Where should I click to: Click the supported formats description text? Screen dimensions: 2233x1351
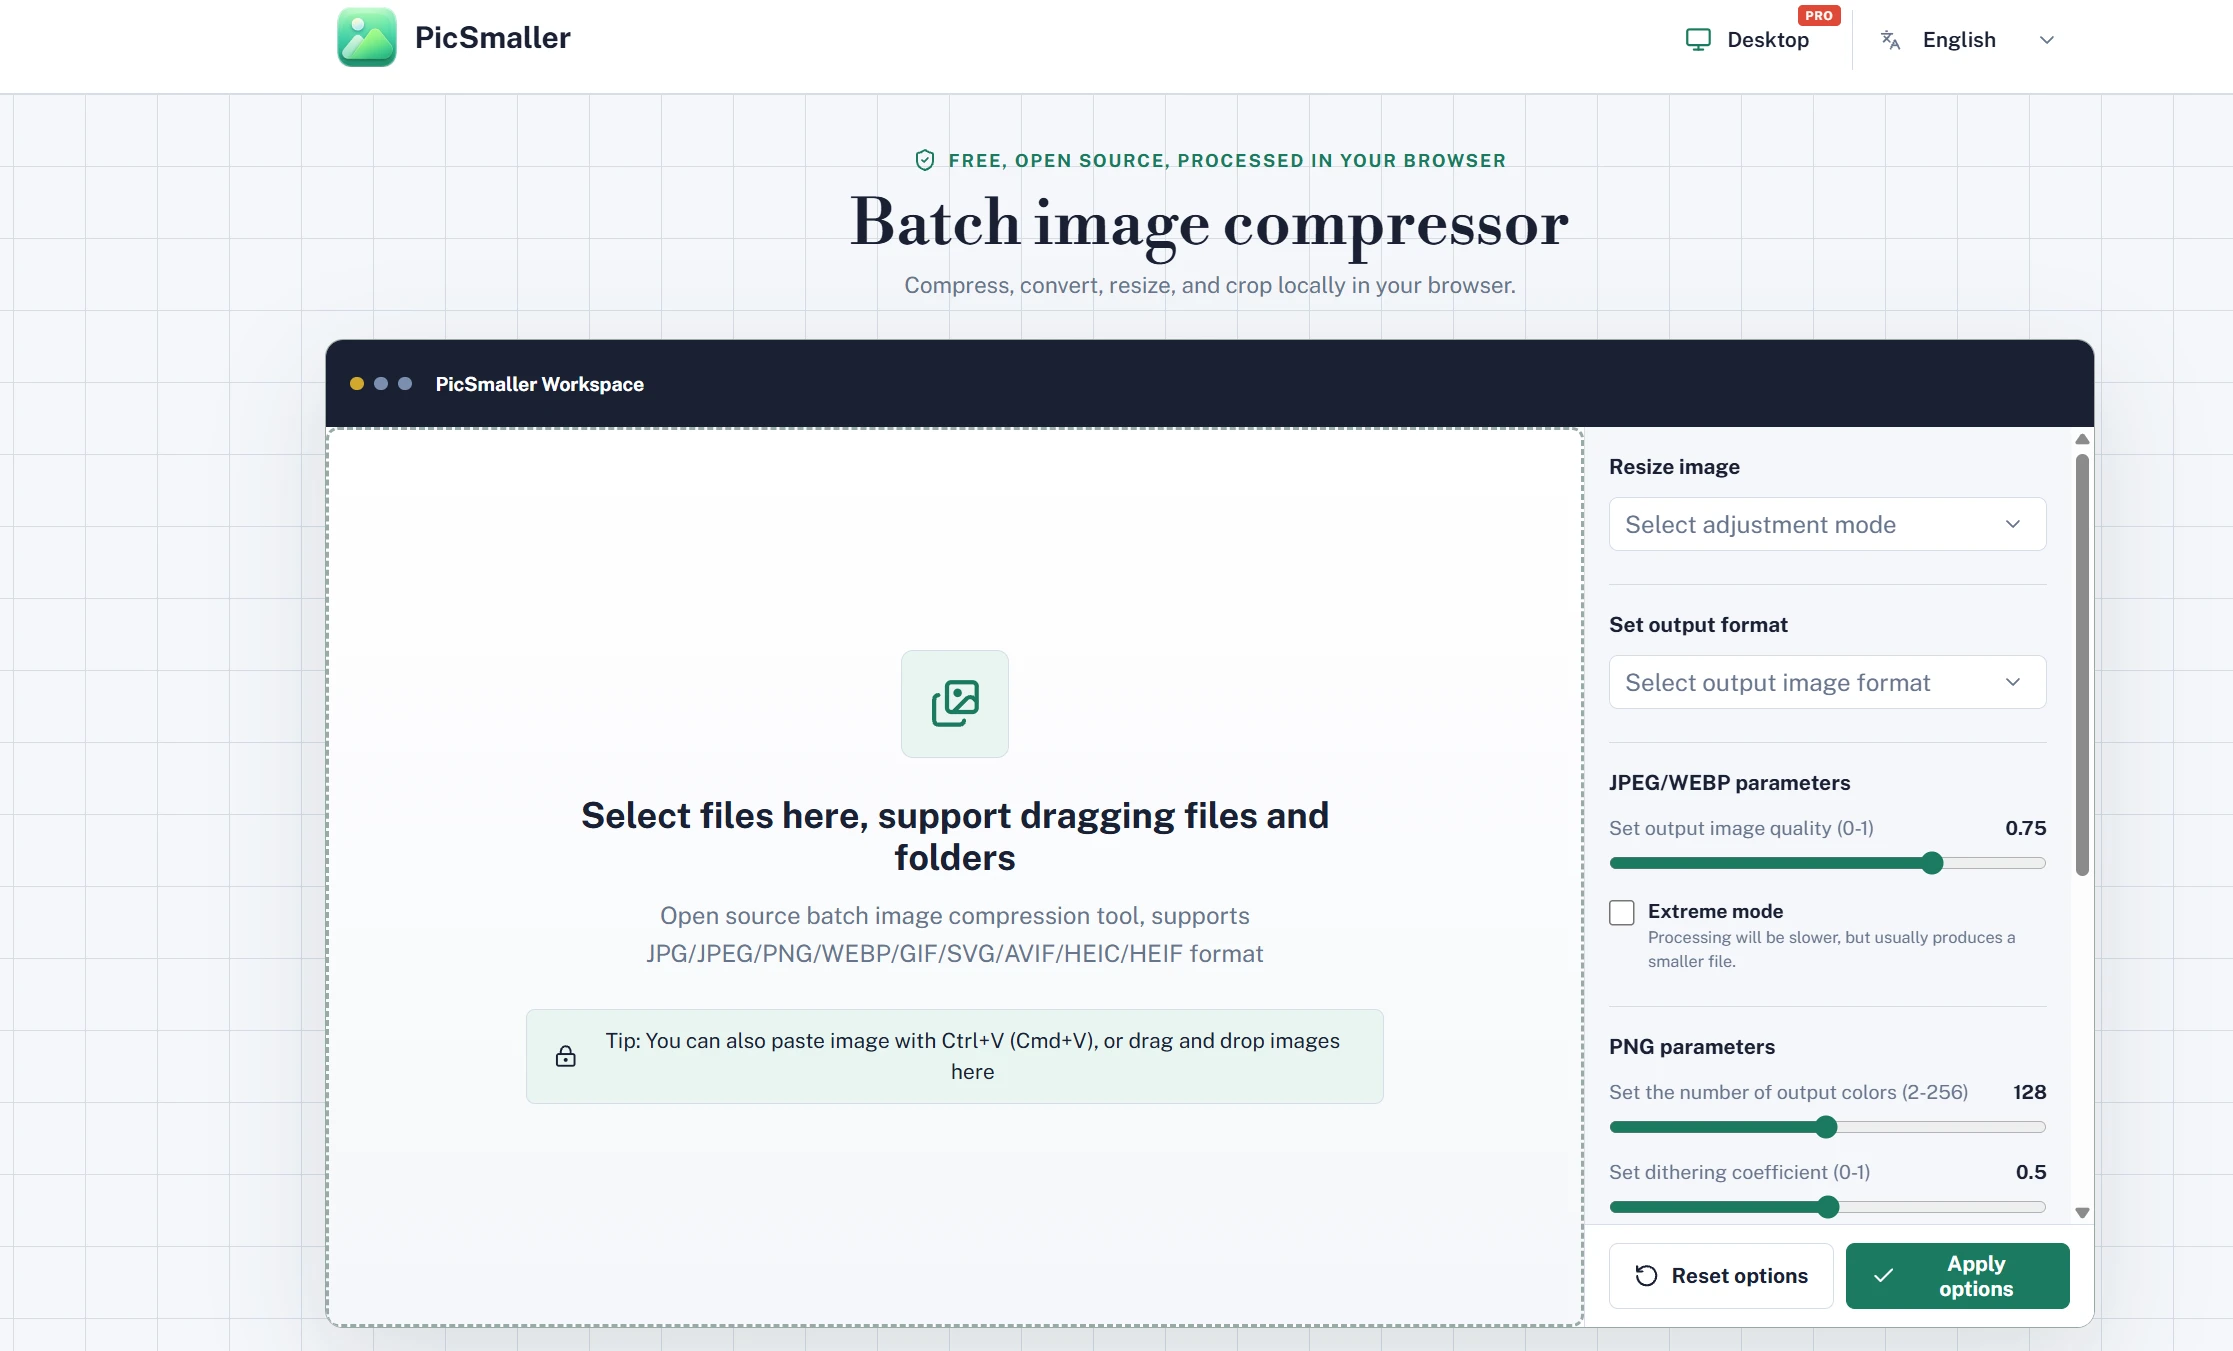click(955, 934)
